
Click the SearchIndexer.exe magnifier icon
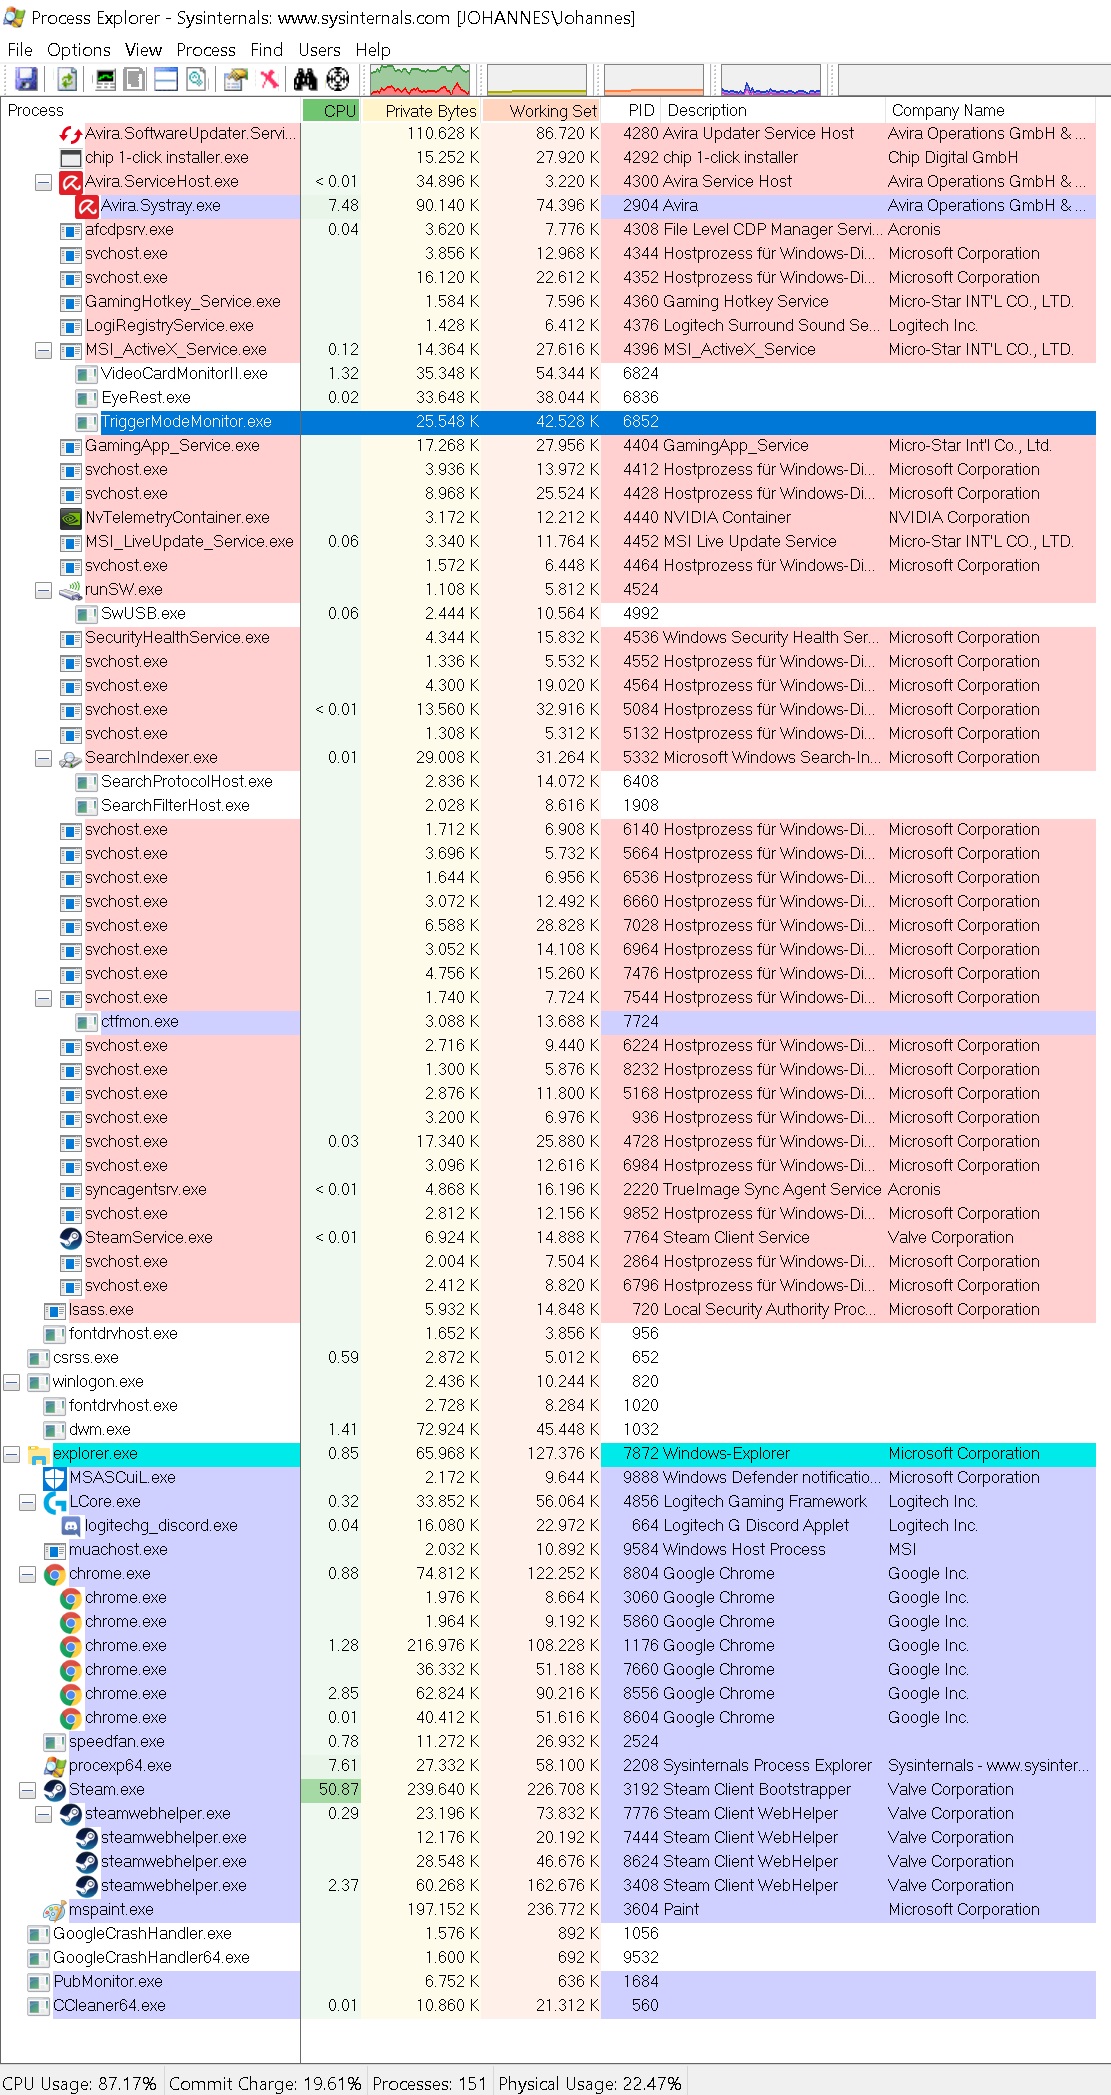71,758
